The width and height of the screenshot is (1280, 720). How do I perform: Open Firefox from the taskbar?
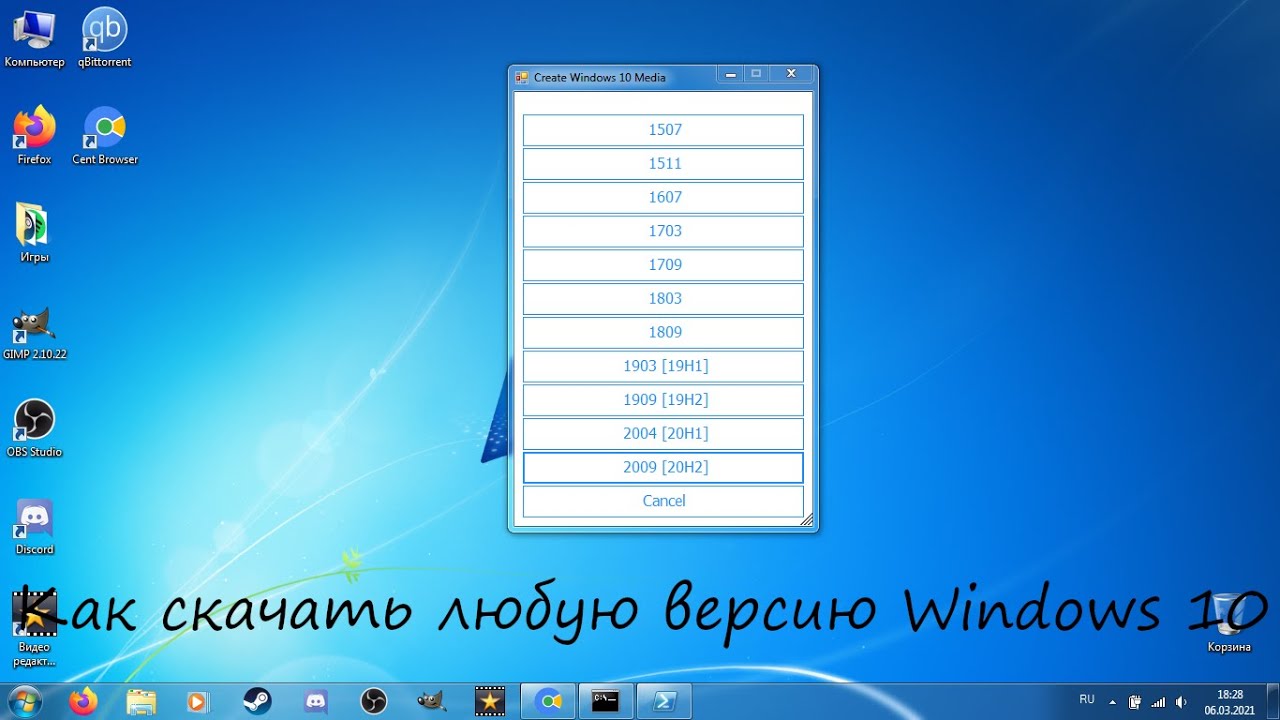point(84,702)
